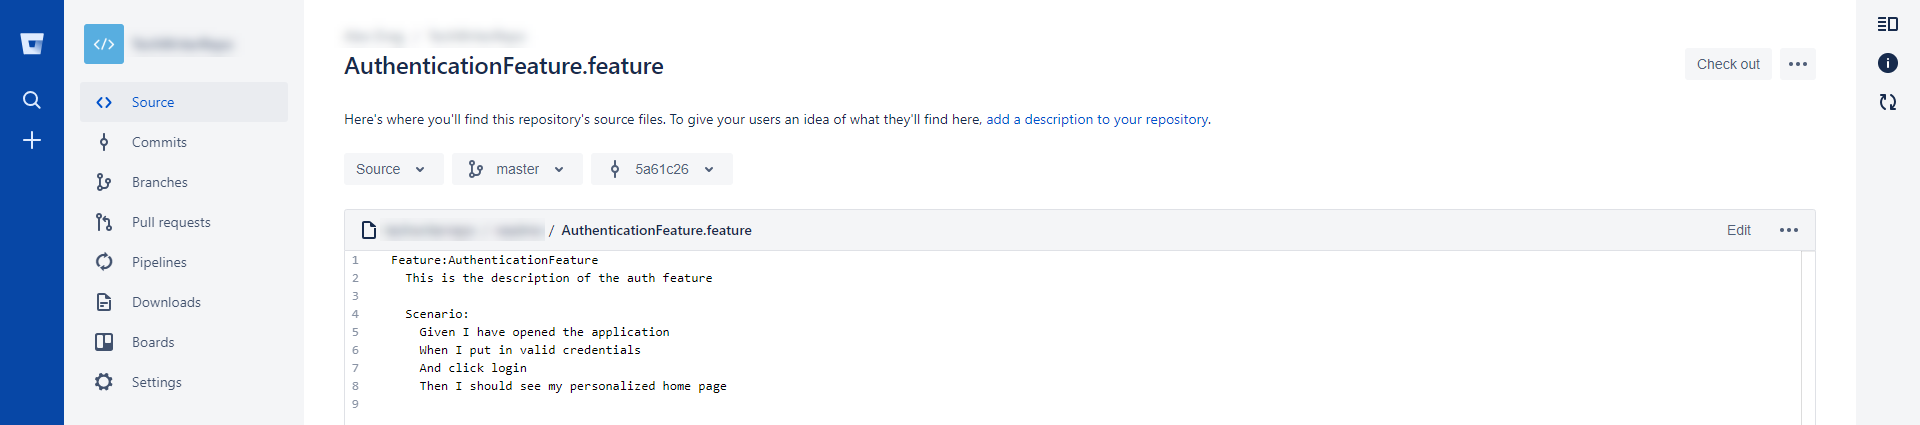Open search with the magnifier icon

pyautogui.click(x=32, y=100)
